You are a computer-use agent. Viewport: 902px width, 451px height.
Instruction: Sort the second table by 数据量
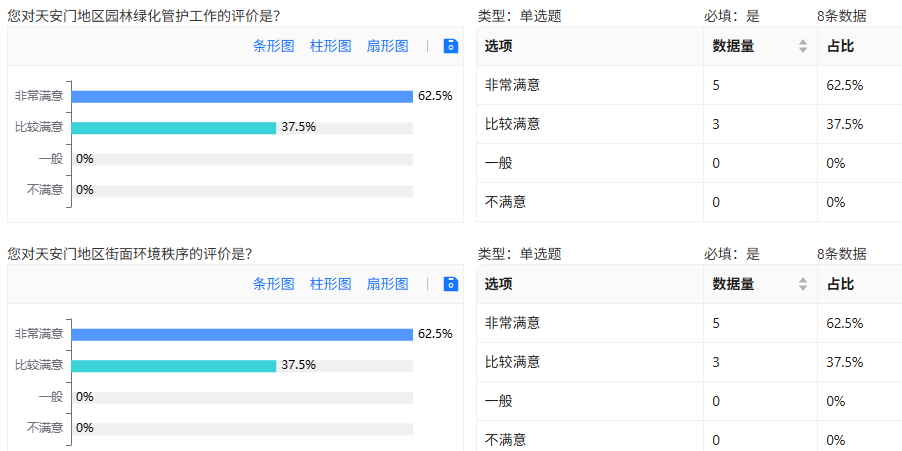tap(803, 284)
